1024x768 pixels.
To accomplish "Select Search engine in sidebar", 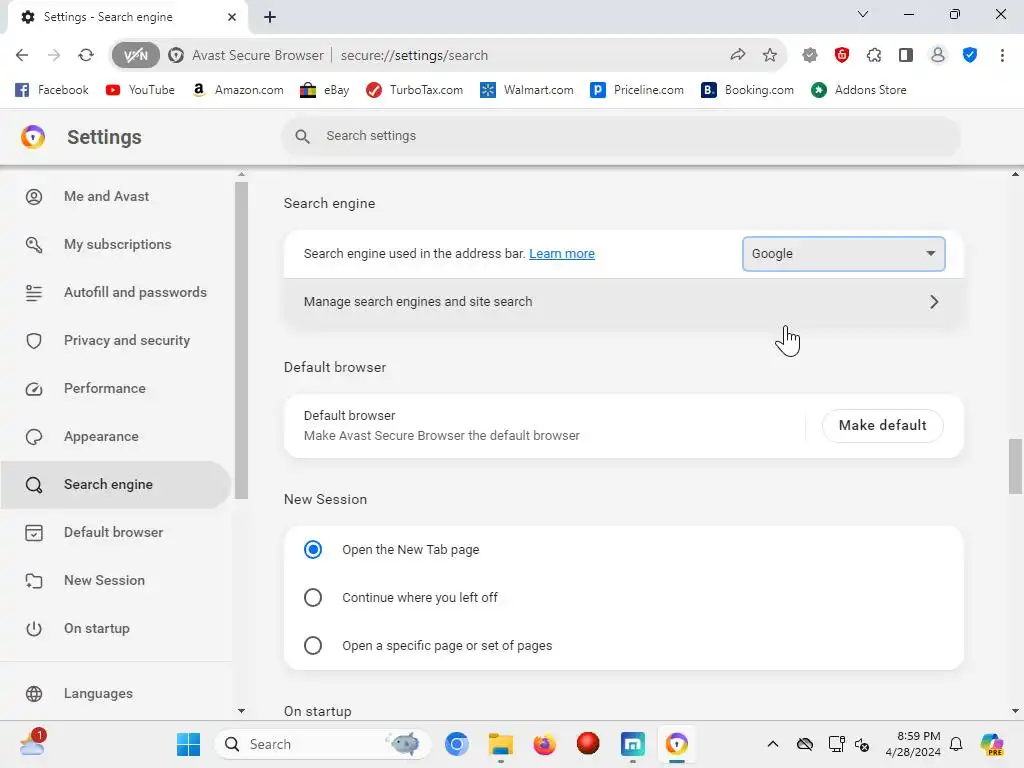I will coord(116,485).
